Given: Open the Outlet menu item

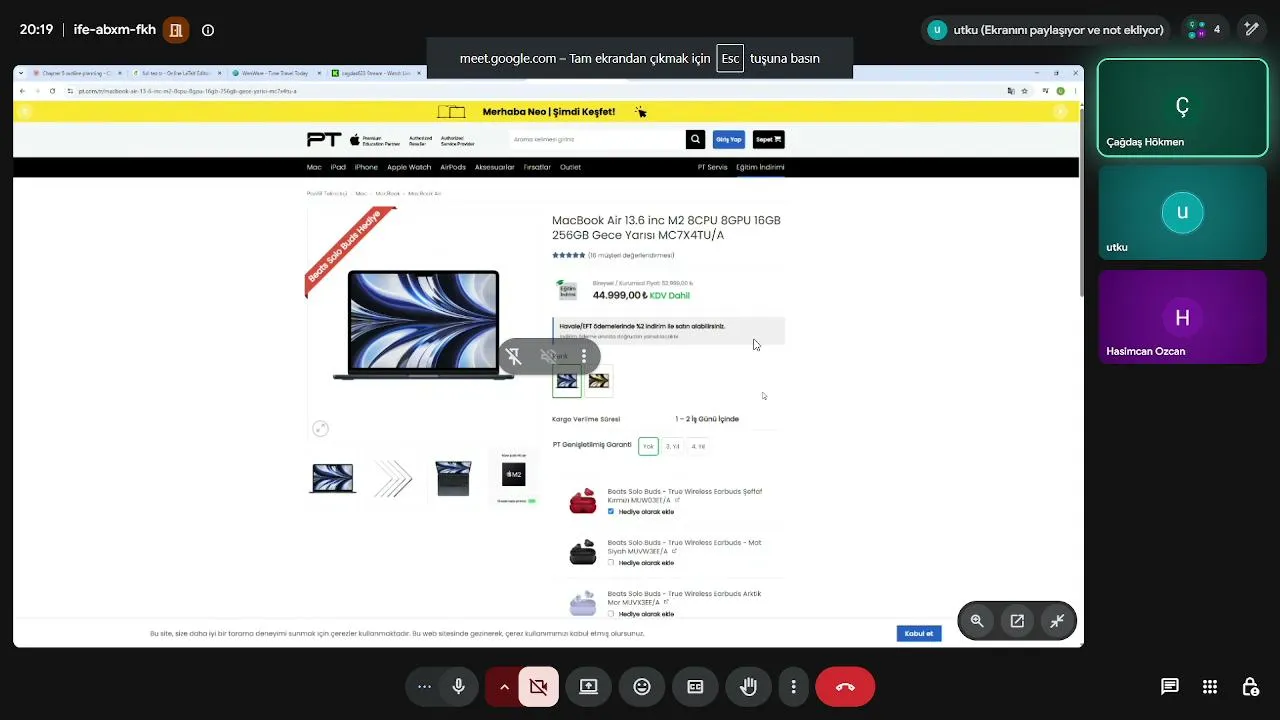Looking at the screenshot, I should click(x=570, y=167).
